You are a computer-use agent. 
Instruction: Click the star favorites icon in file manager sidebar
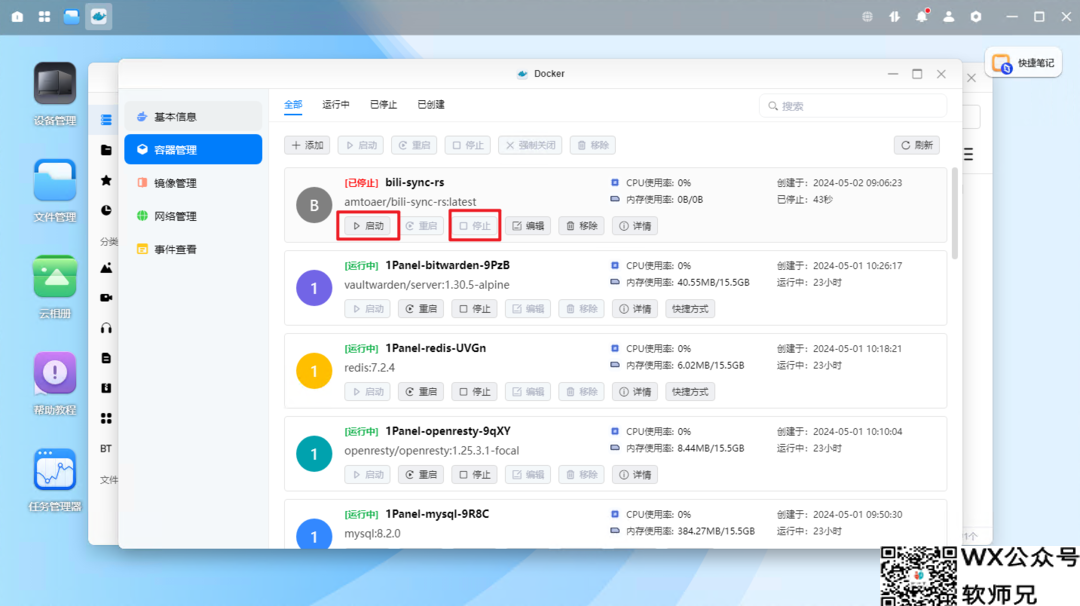point(106,180)
